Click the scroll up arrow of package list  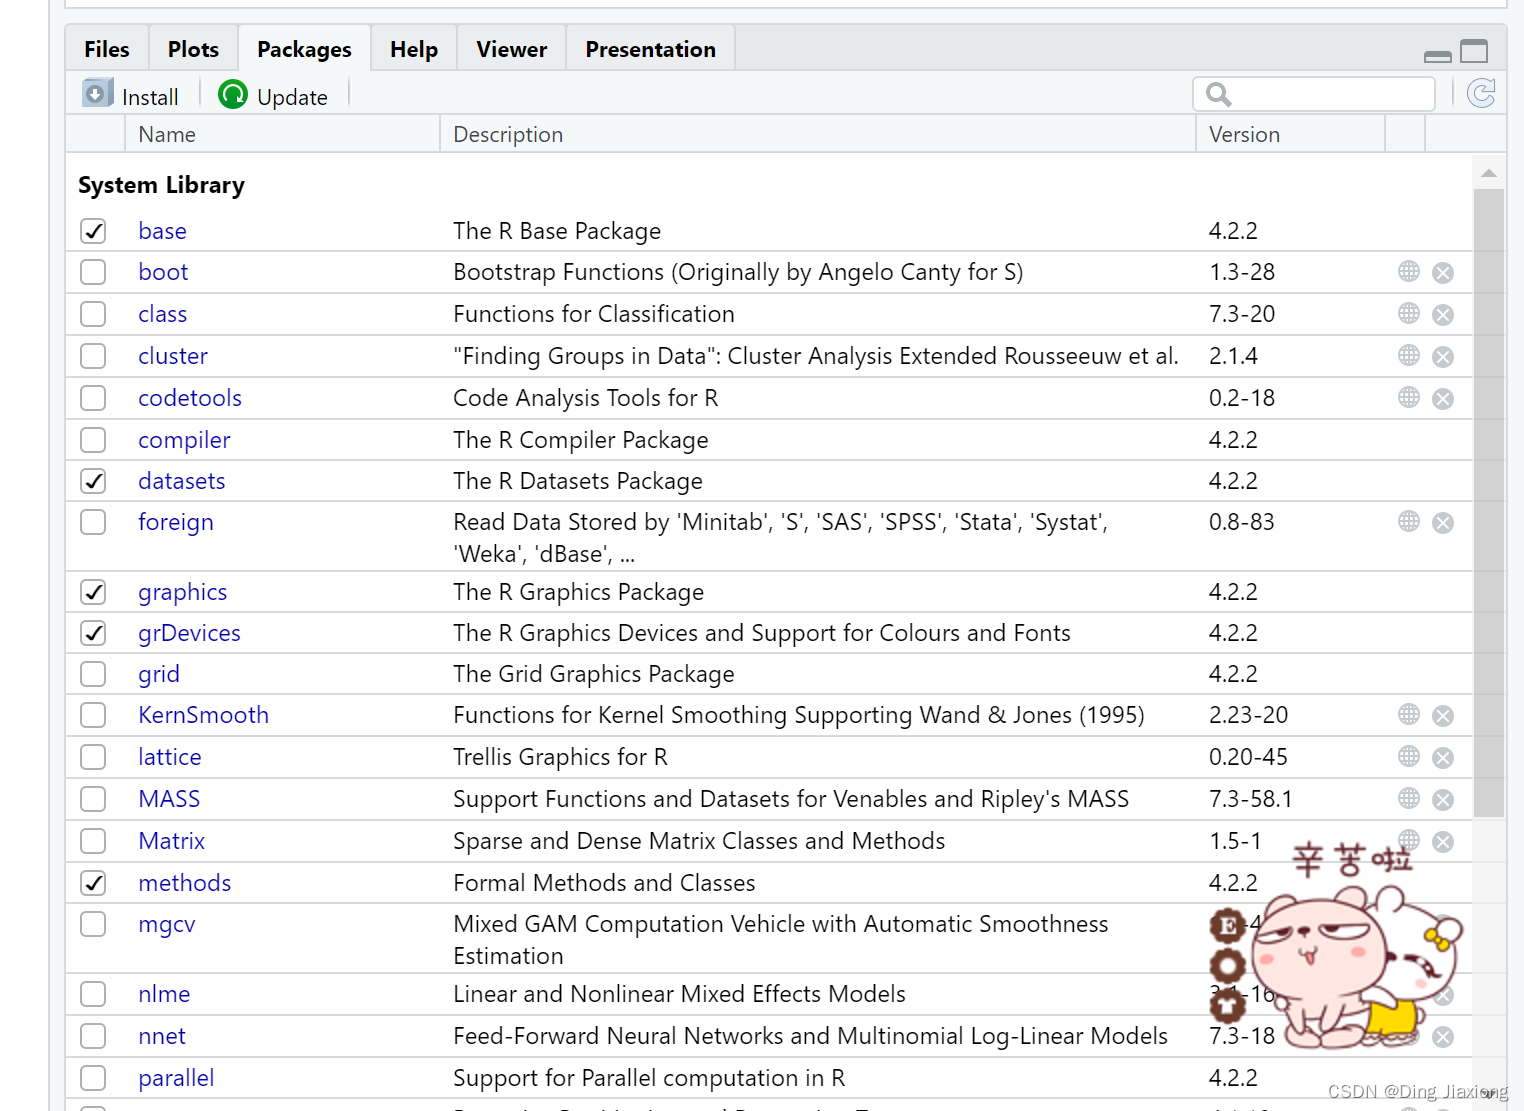click(1489, 173)
